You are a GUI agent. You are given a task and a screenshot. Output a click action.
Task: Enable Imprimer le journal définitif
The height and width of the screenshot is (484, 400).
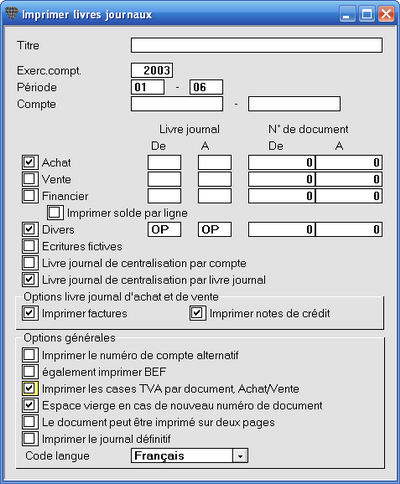[30, 439]
